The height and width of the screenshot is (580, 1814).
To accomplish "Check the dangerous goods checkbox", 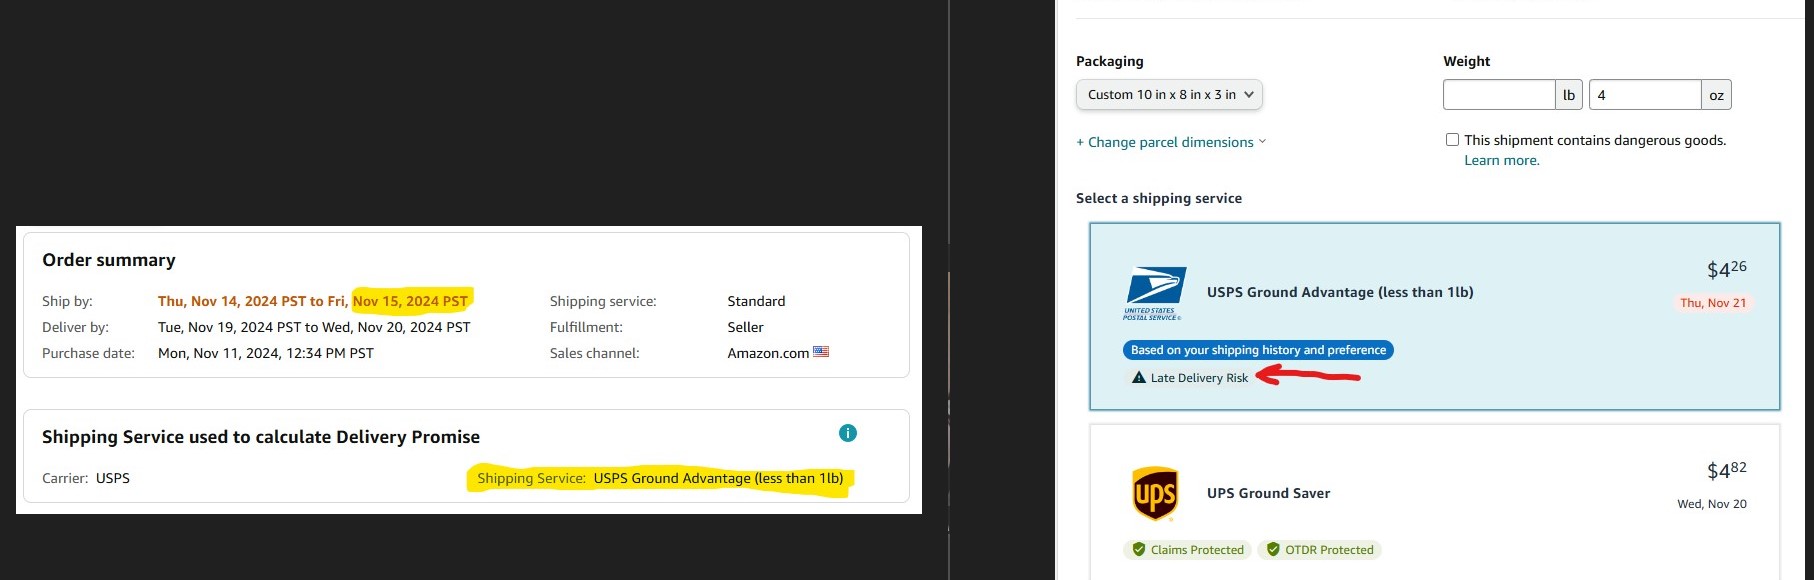I will (1452, 140).
